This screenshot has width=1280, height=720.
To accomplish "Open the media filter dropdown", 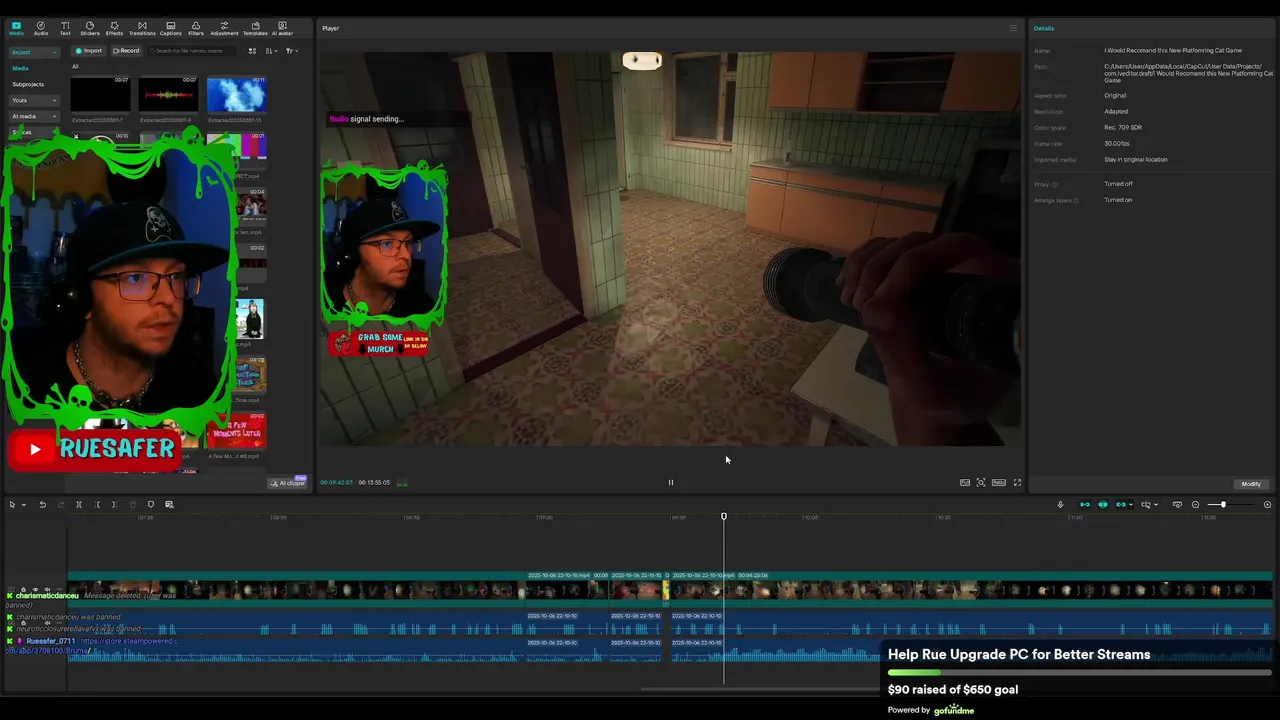I will 291,50.
